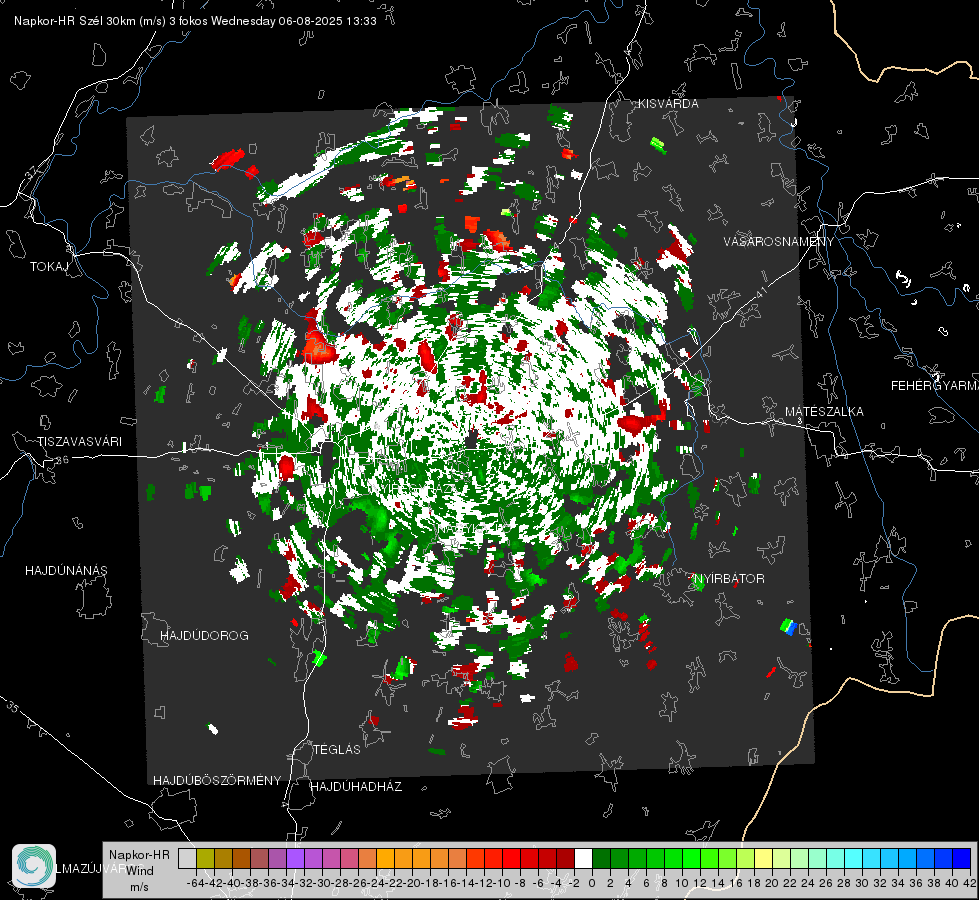The width and height of the screenshot is (979, 900).
Task: Pick the cyan swatch between 28 and 30
Action: 854,858
